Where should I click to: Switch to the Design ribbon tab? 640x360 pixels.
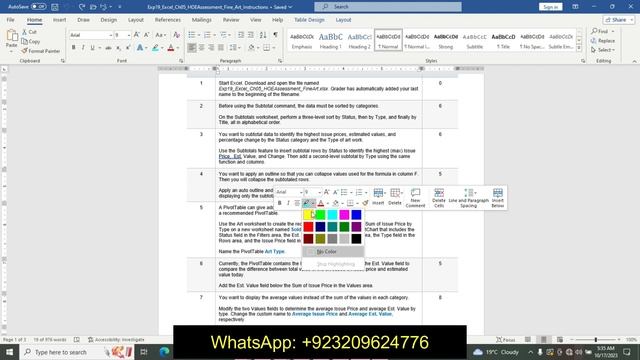tap(109, 20)
